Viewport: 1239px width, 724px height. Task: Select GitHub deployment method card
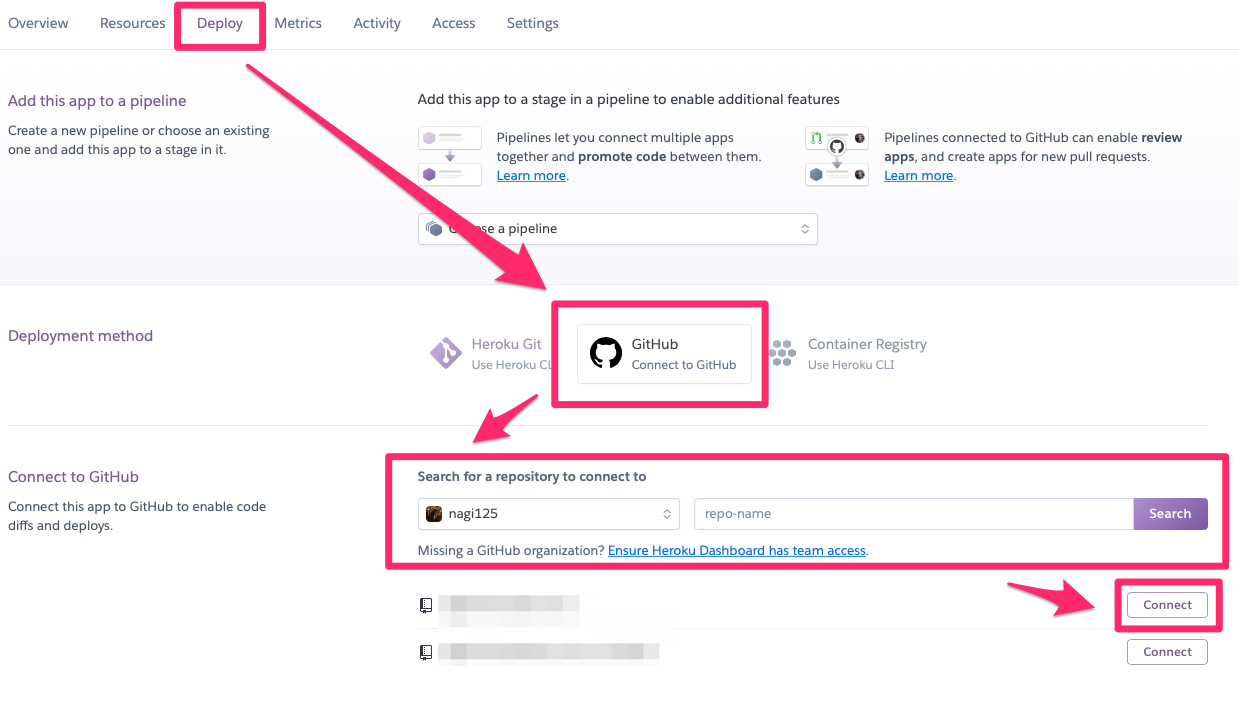(664, 354)
